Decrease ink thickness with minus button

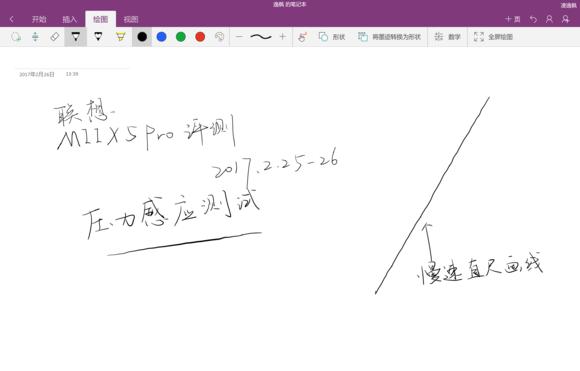pyautogui.click(x=240, y=37)
